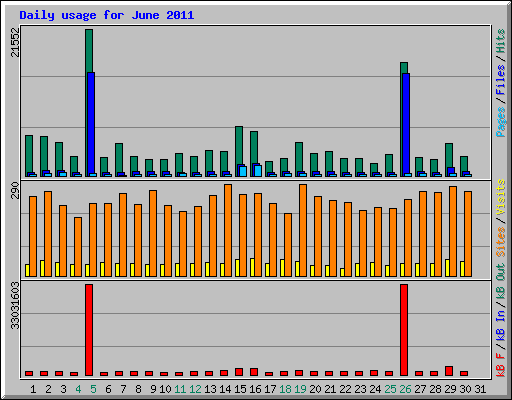Screen dimensions: 512x400
Task: Click the 'Hits' legend label
Action: tap(501, 41)
